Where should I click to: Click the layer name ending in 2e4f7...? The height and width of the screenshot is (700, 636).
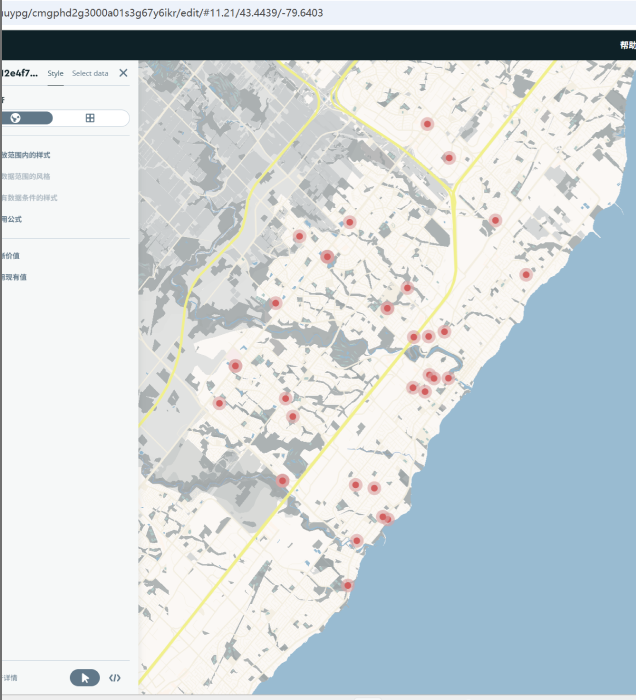click(x=19, y=73)
